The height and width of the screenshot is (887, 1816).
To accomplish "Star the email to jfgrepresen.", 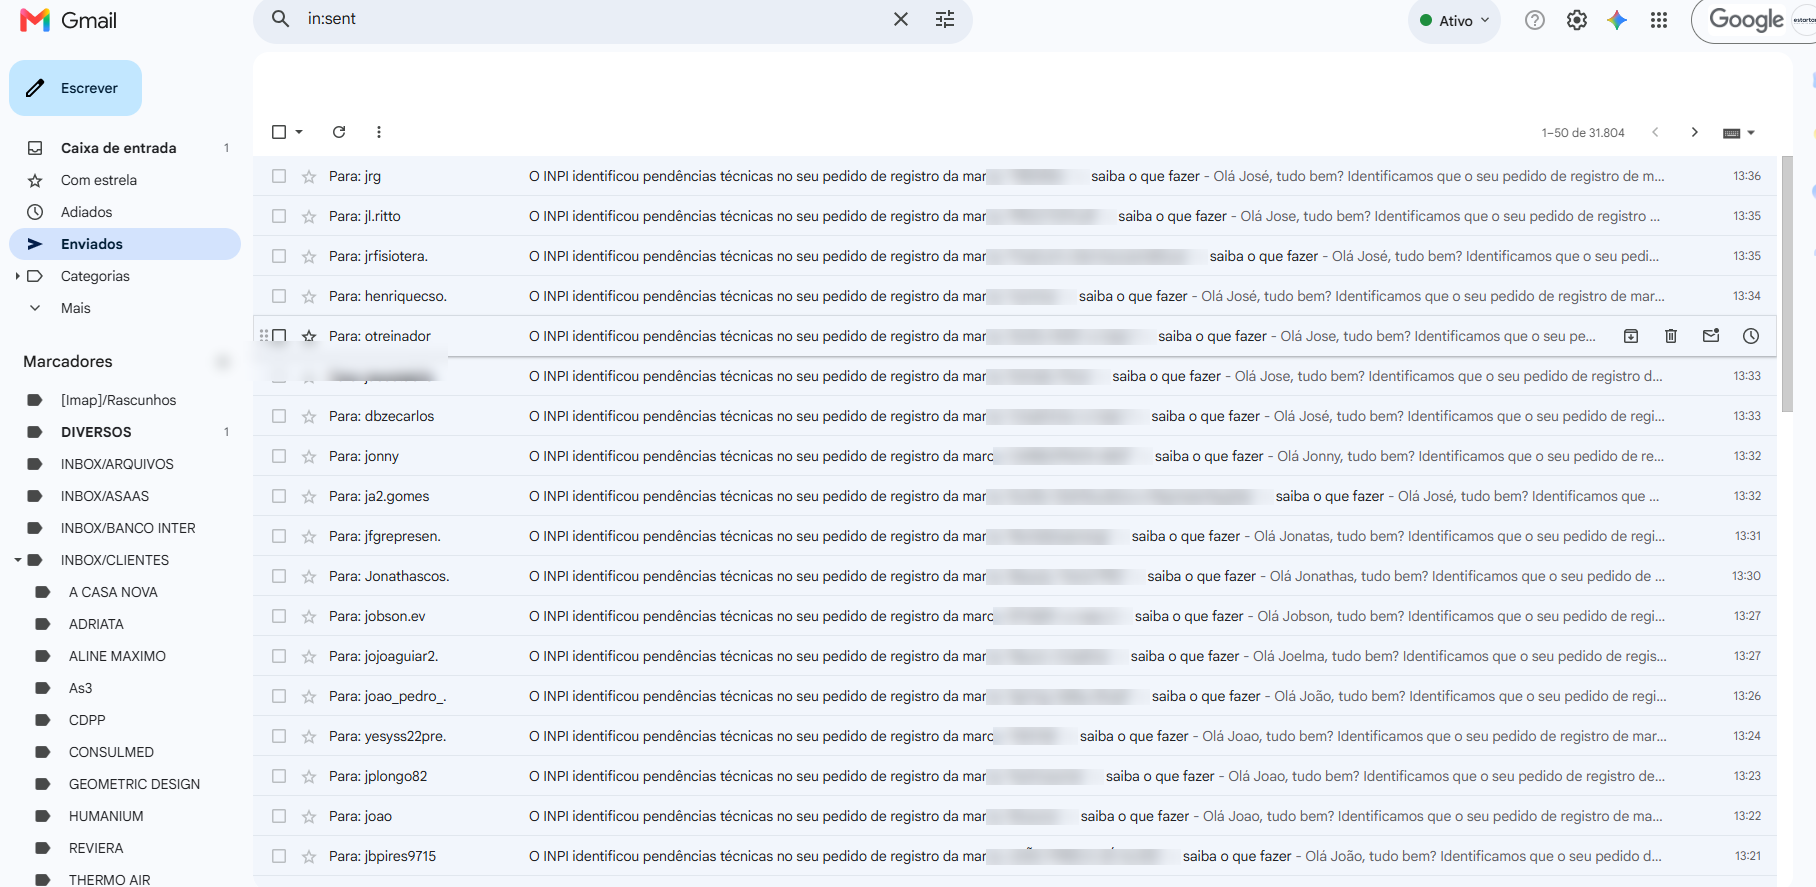I will click(309, 536).
